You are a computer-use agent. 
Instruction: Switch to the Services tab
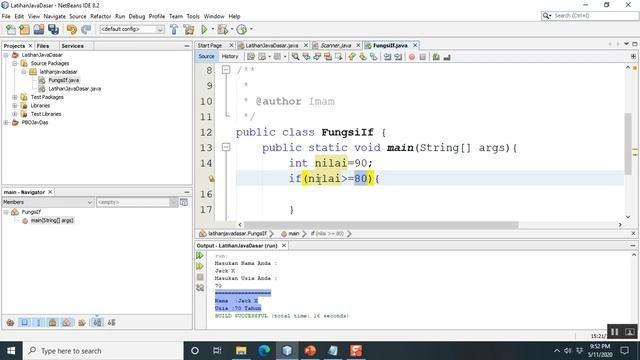(73, 46)
